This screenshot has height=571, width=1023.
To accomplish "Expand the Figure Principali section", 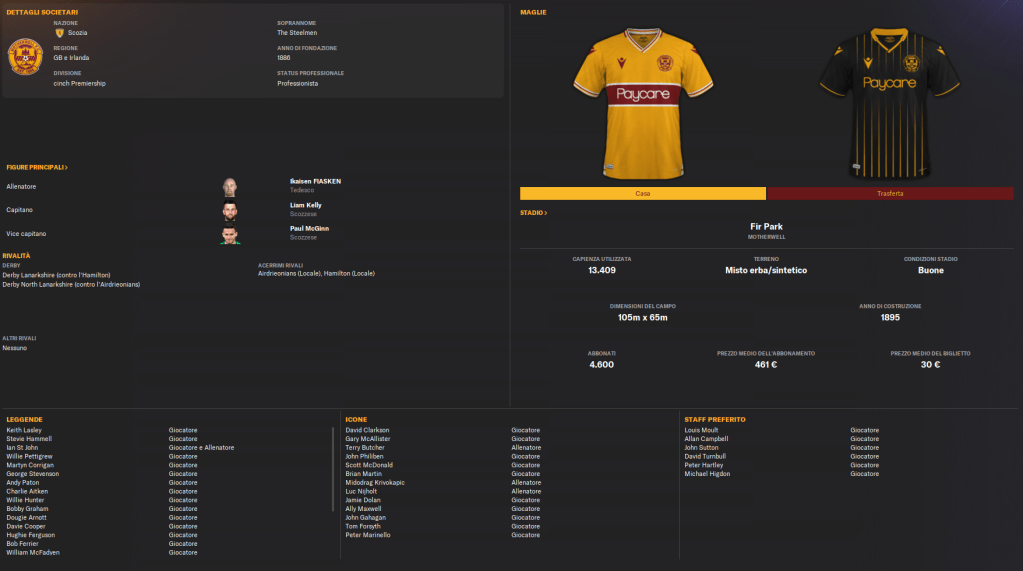I will coord(37,168).
